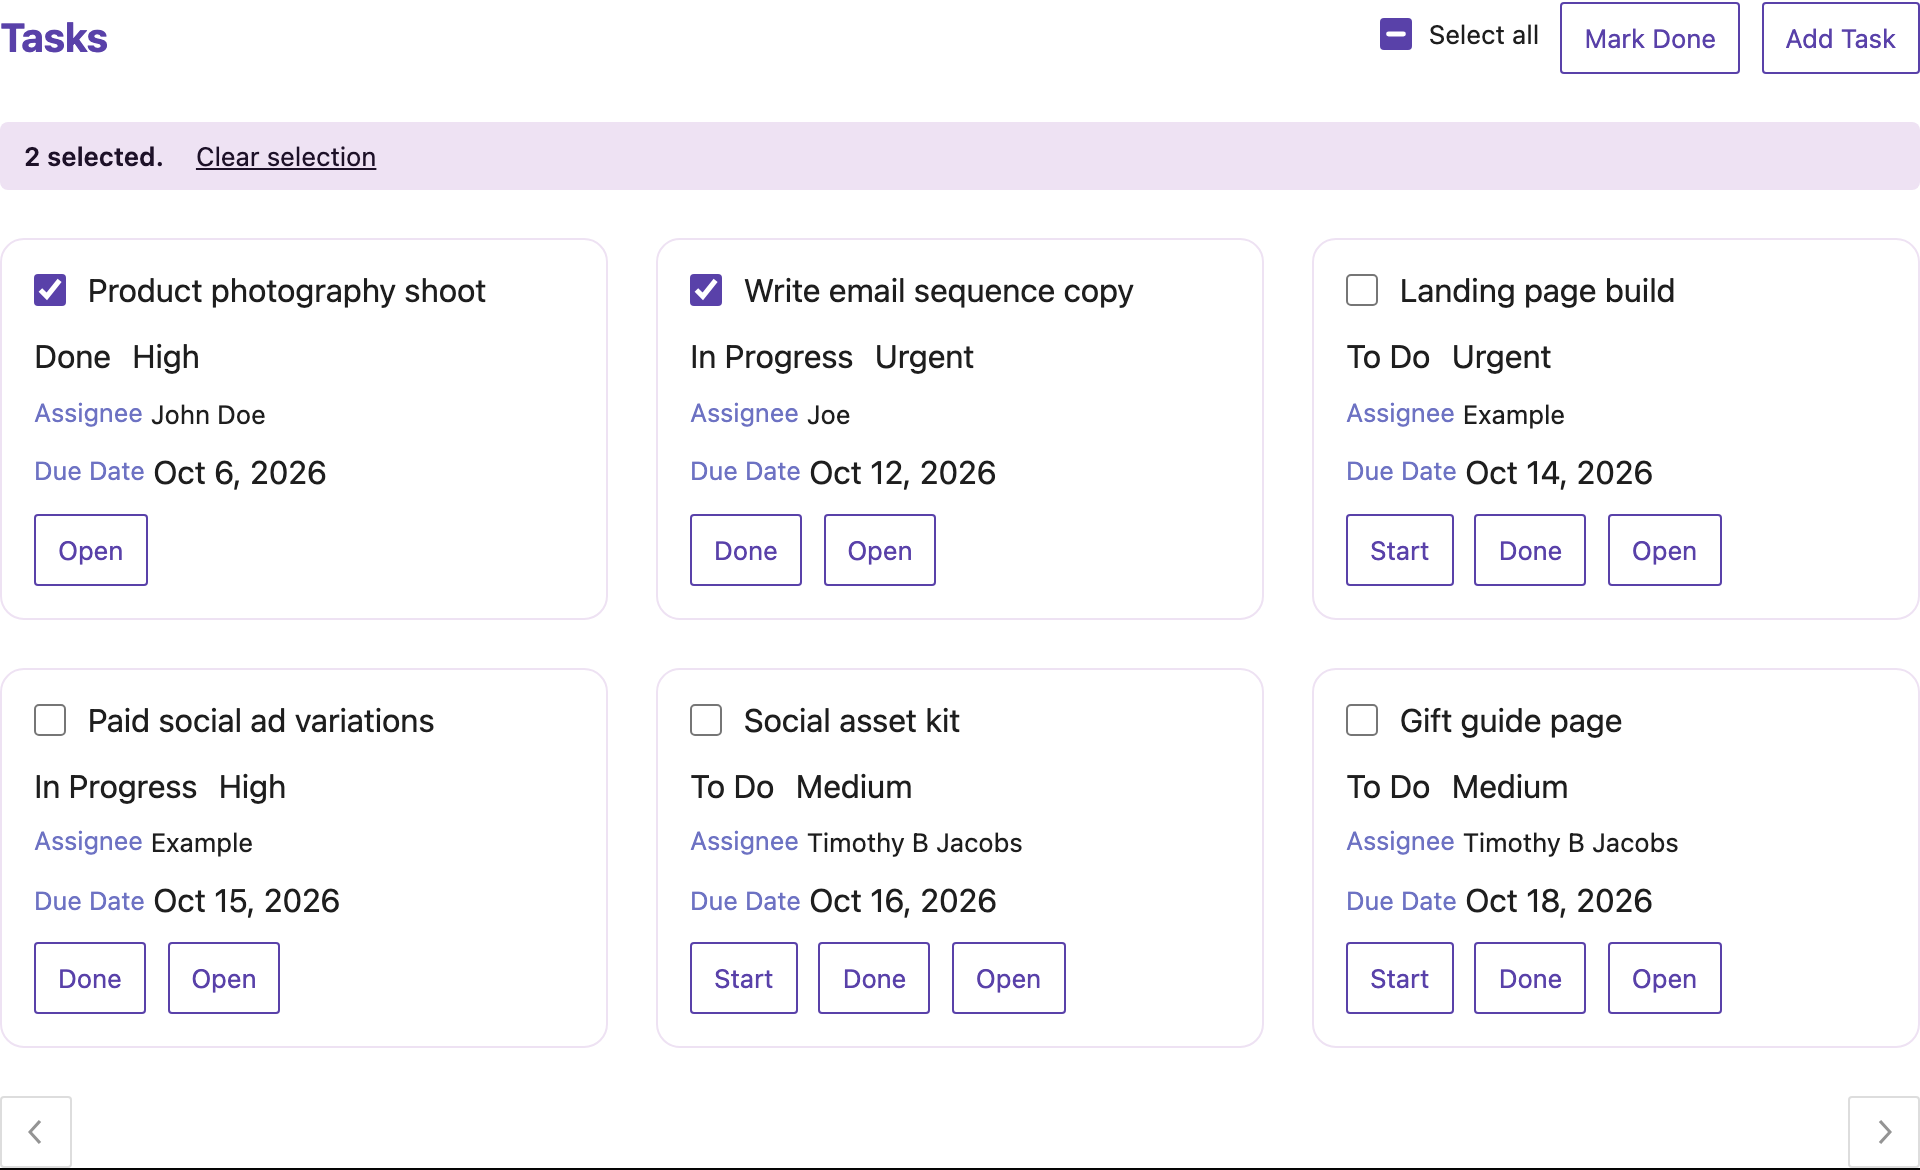
Task: Open the Write email sequence copy task
Action: (x=880, y=550)
